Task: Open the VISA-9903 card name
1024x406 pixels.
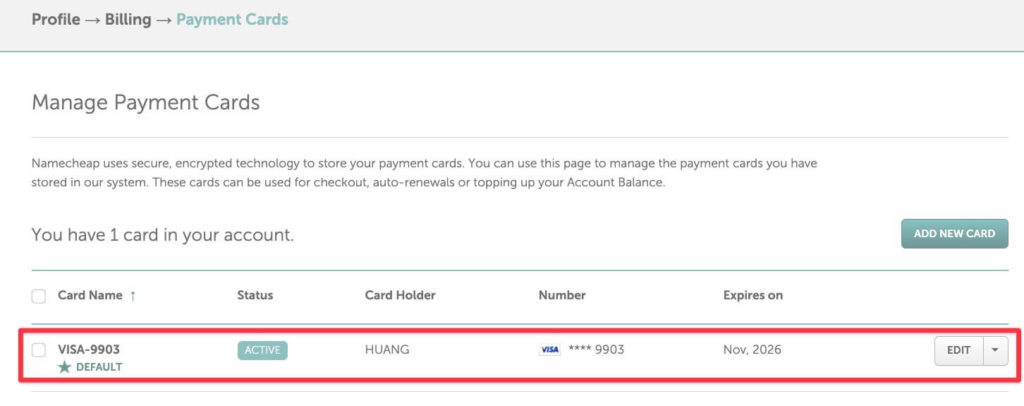Action: pyautogui.click(x=89, y=350)
